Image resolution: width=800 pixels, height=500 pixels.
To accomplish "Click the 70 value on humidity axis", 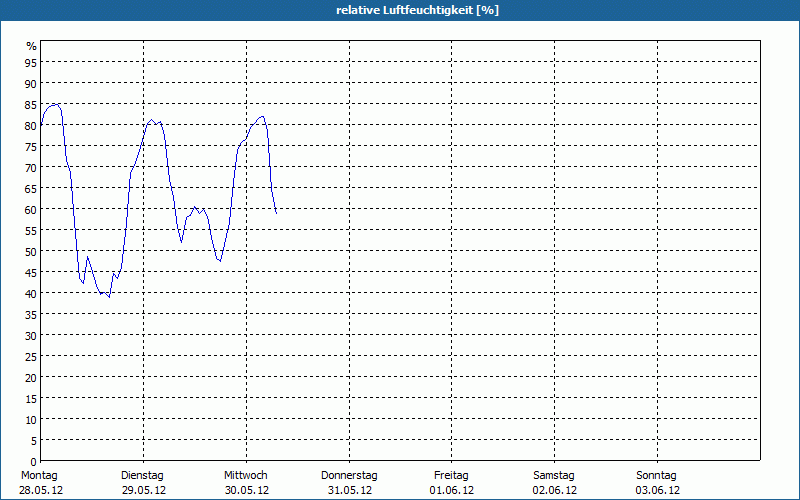I will click(x=31, y=167).
